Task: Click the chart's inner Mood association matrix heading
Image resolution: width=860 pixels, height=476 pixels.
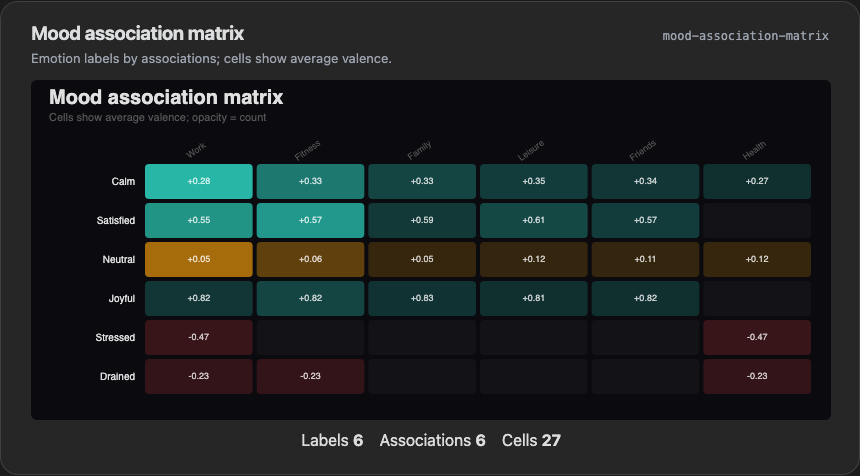Action: pos(166,97)
